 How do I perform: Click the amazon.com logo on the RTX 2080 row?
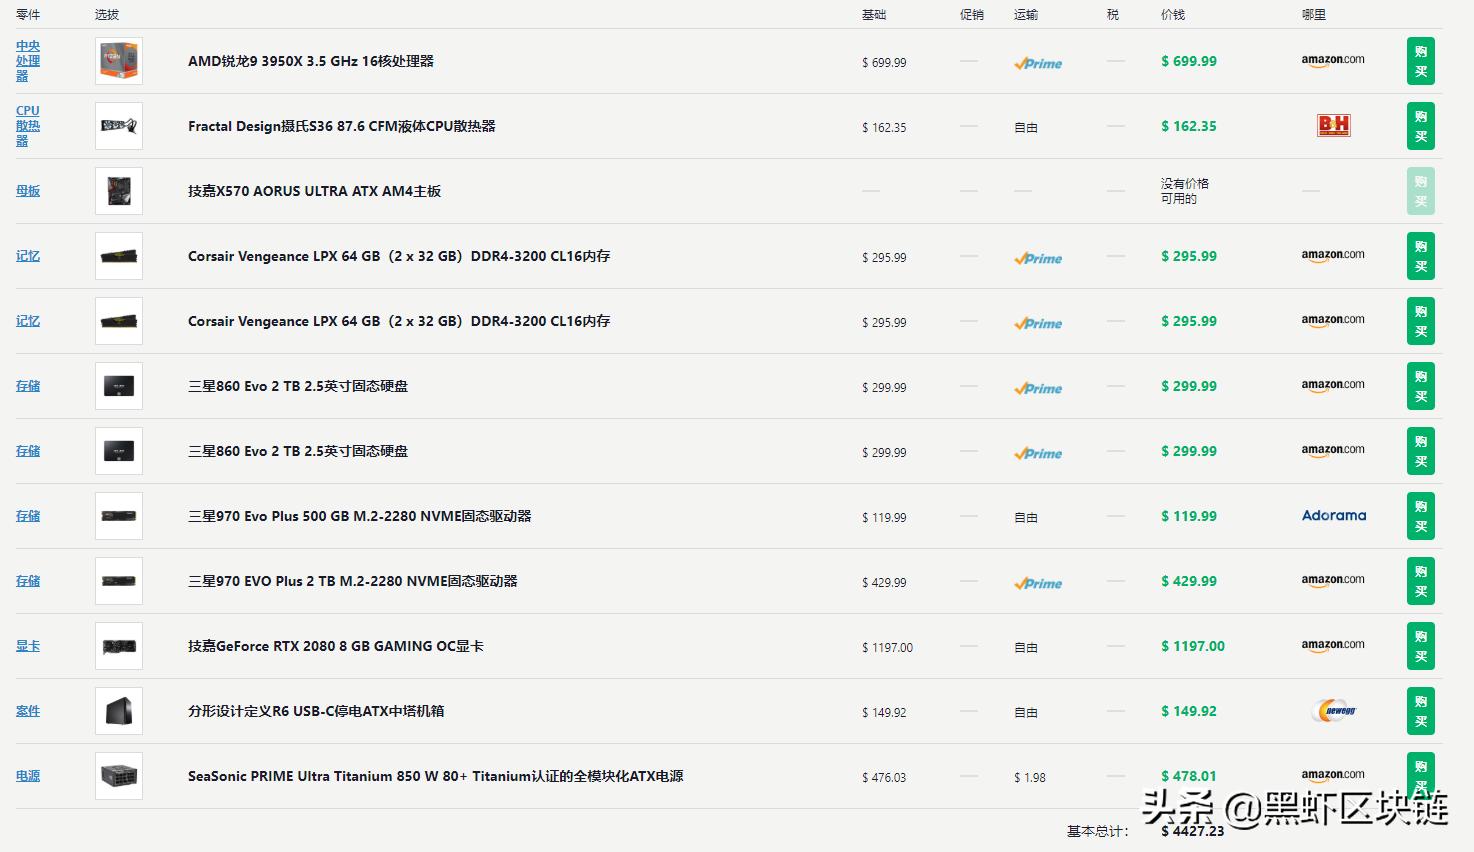coord(1333,645)
